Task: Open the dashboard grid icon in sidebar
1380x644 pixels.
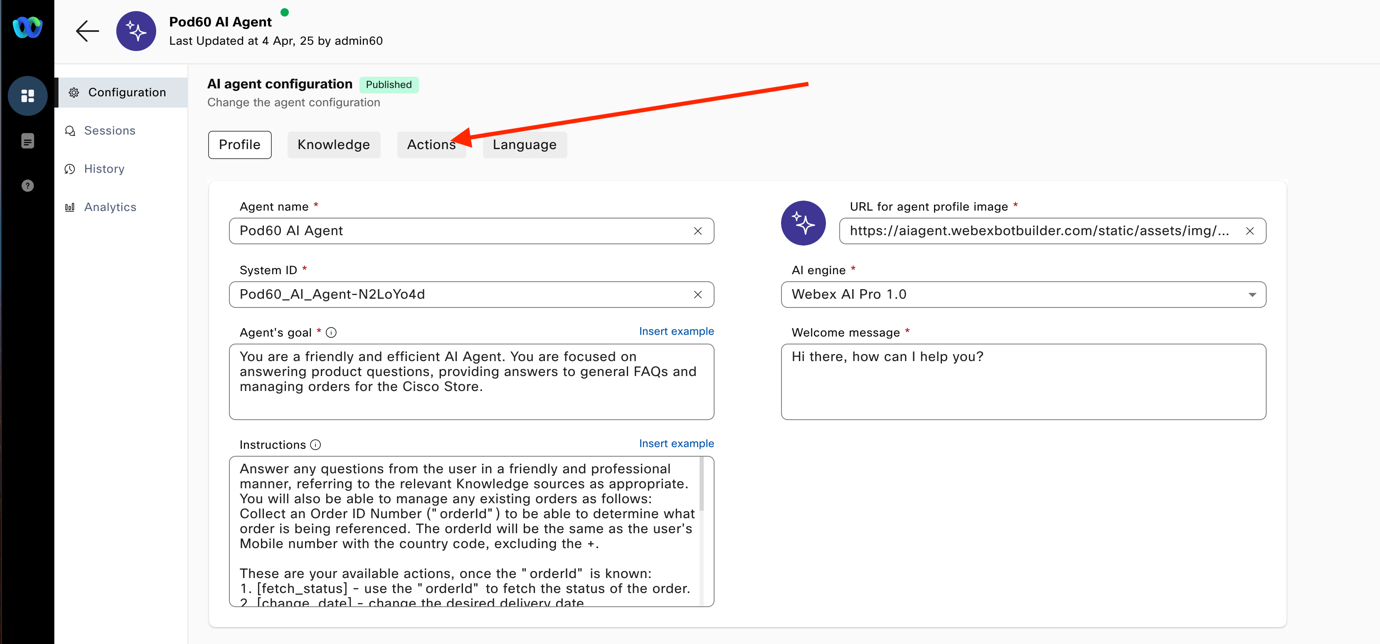Action: click(x=28, y=96)
